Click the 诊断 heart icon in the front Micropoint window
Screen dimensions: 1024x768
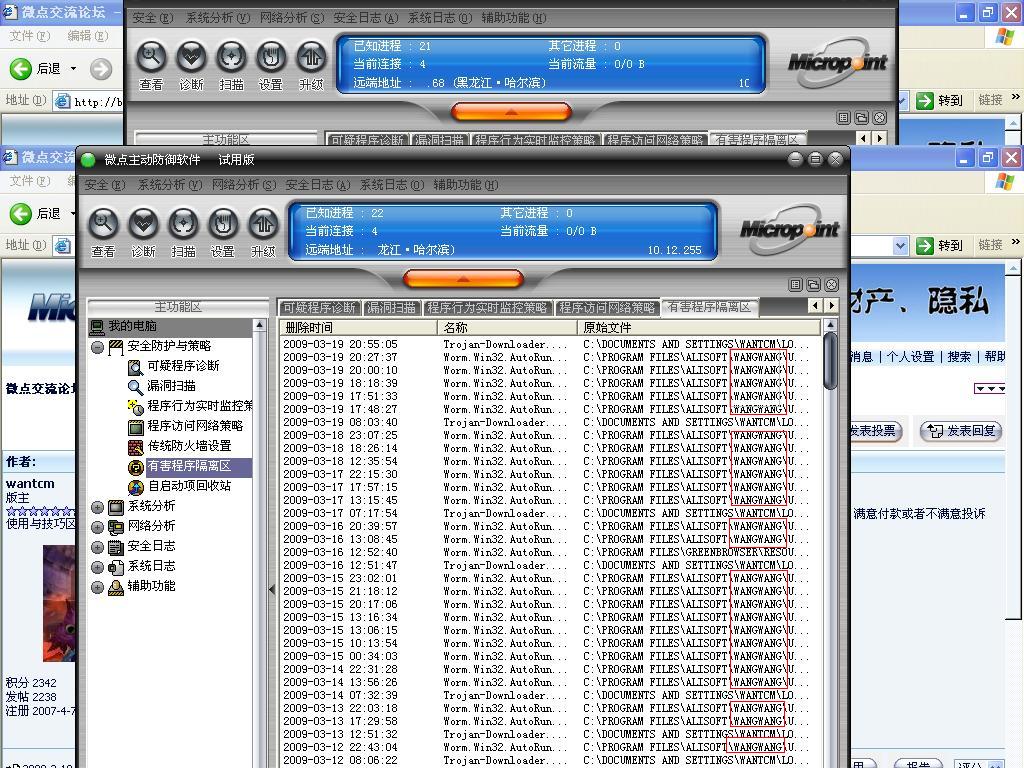point(144,224)
